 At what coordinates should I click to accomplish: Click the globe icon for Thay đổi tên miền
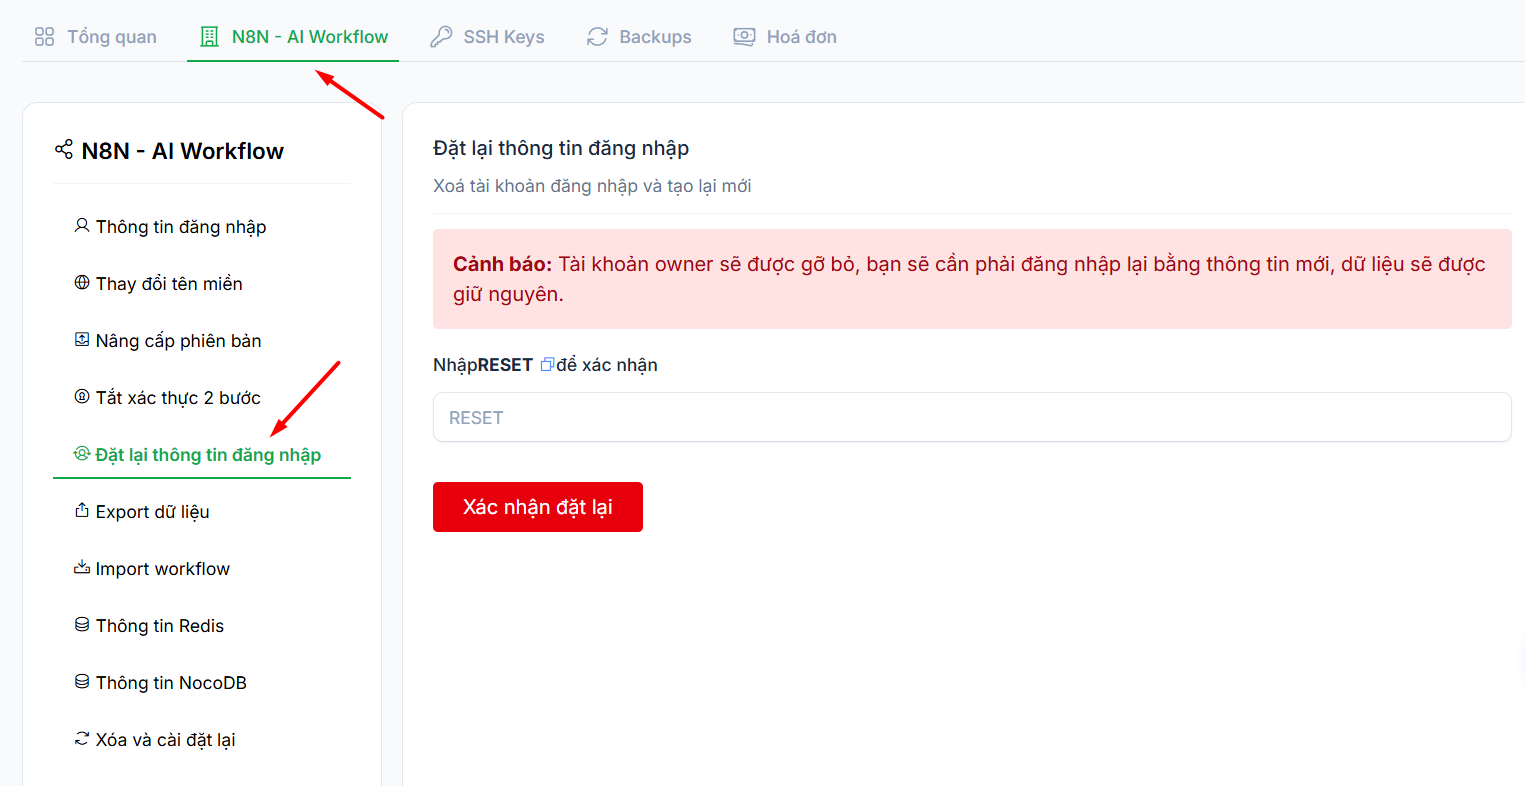click(82, 283)
